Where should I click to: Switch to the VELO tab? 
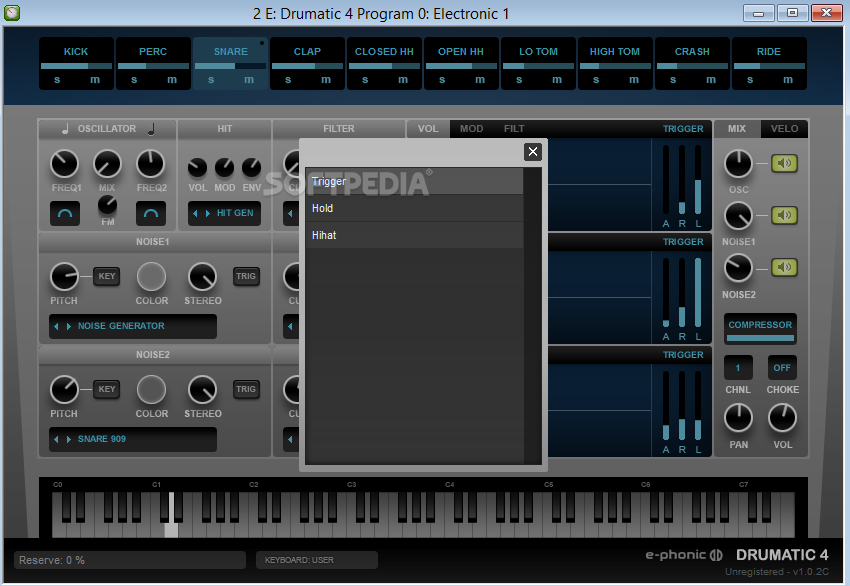click(784, 128)
